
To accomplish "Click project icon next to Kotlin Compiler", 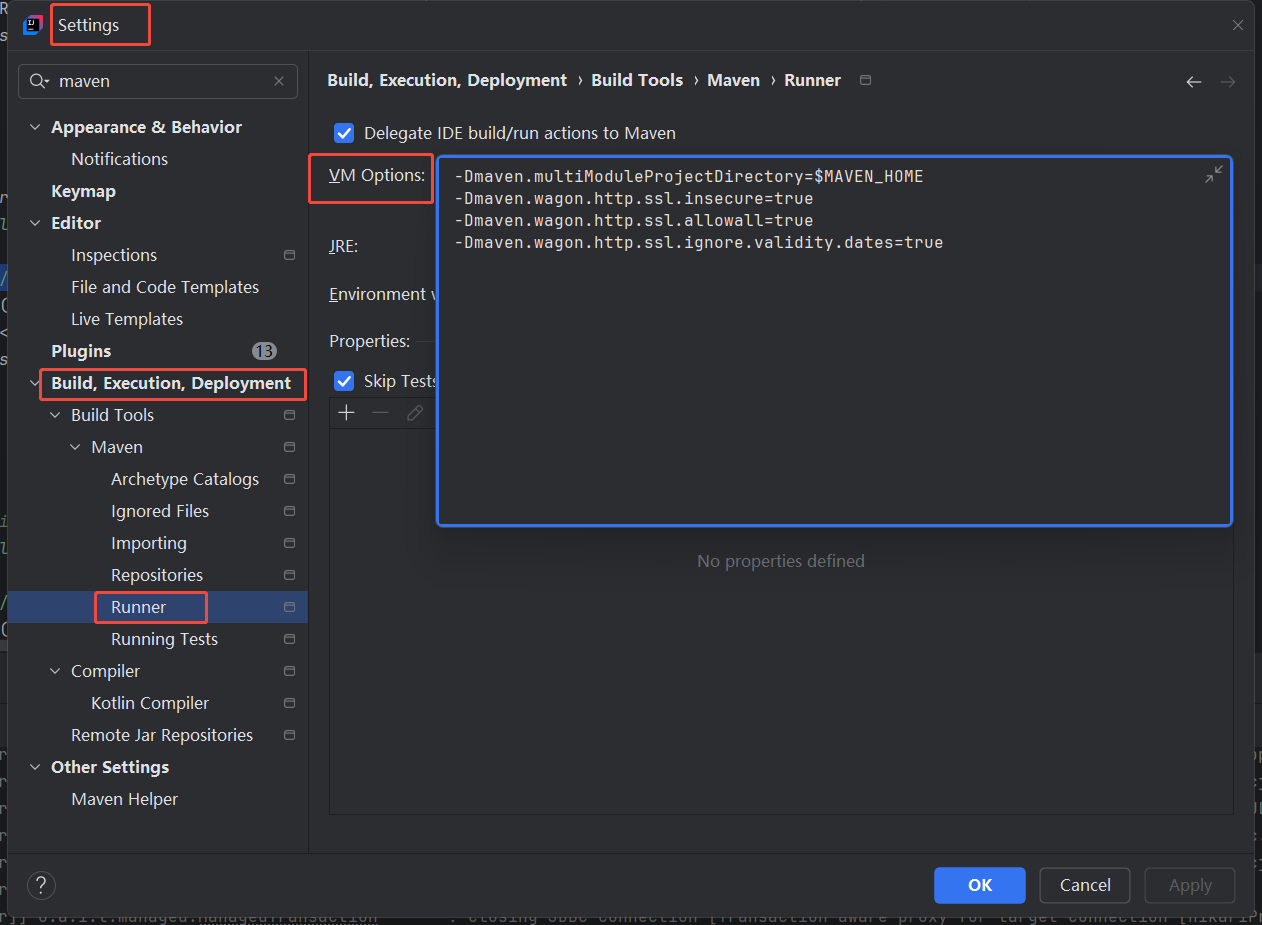I will click(x=290, y=703).
